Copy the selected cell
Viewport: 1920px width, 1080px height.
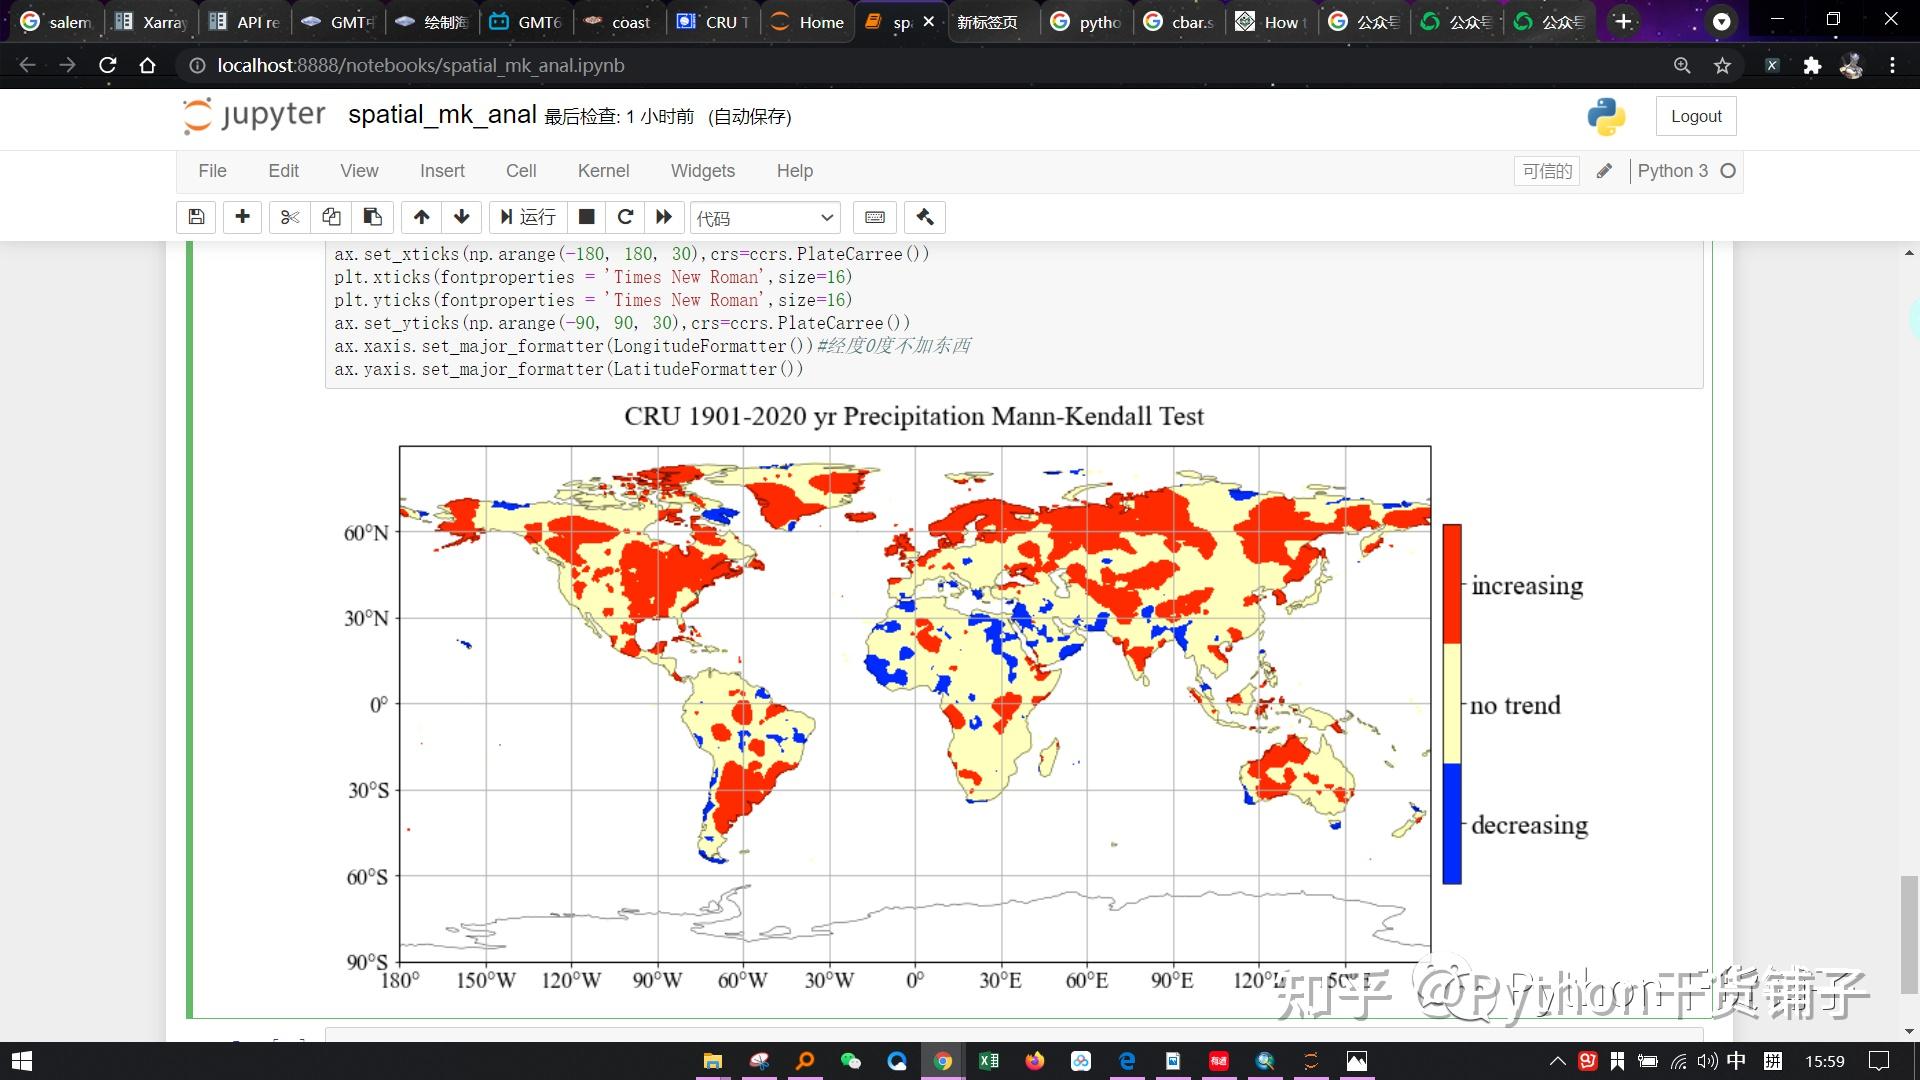[x=331, y=217]
